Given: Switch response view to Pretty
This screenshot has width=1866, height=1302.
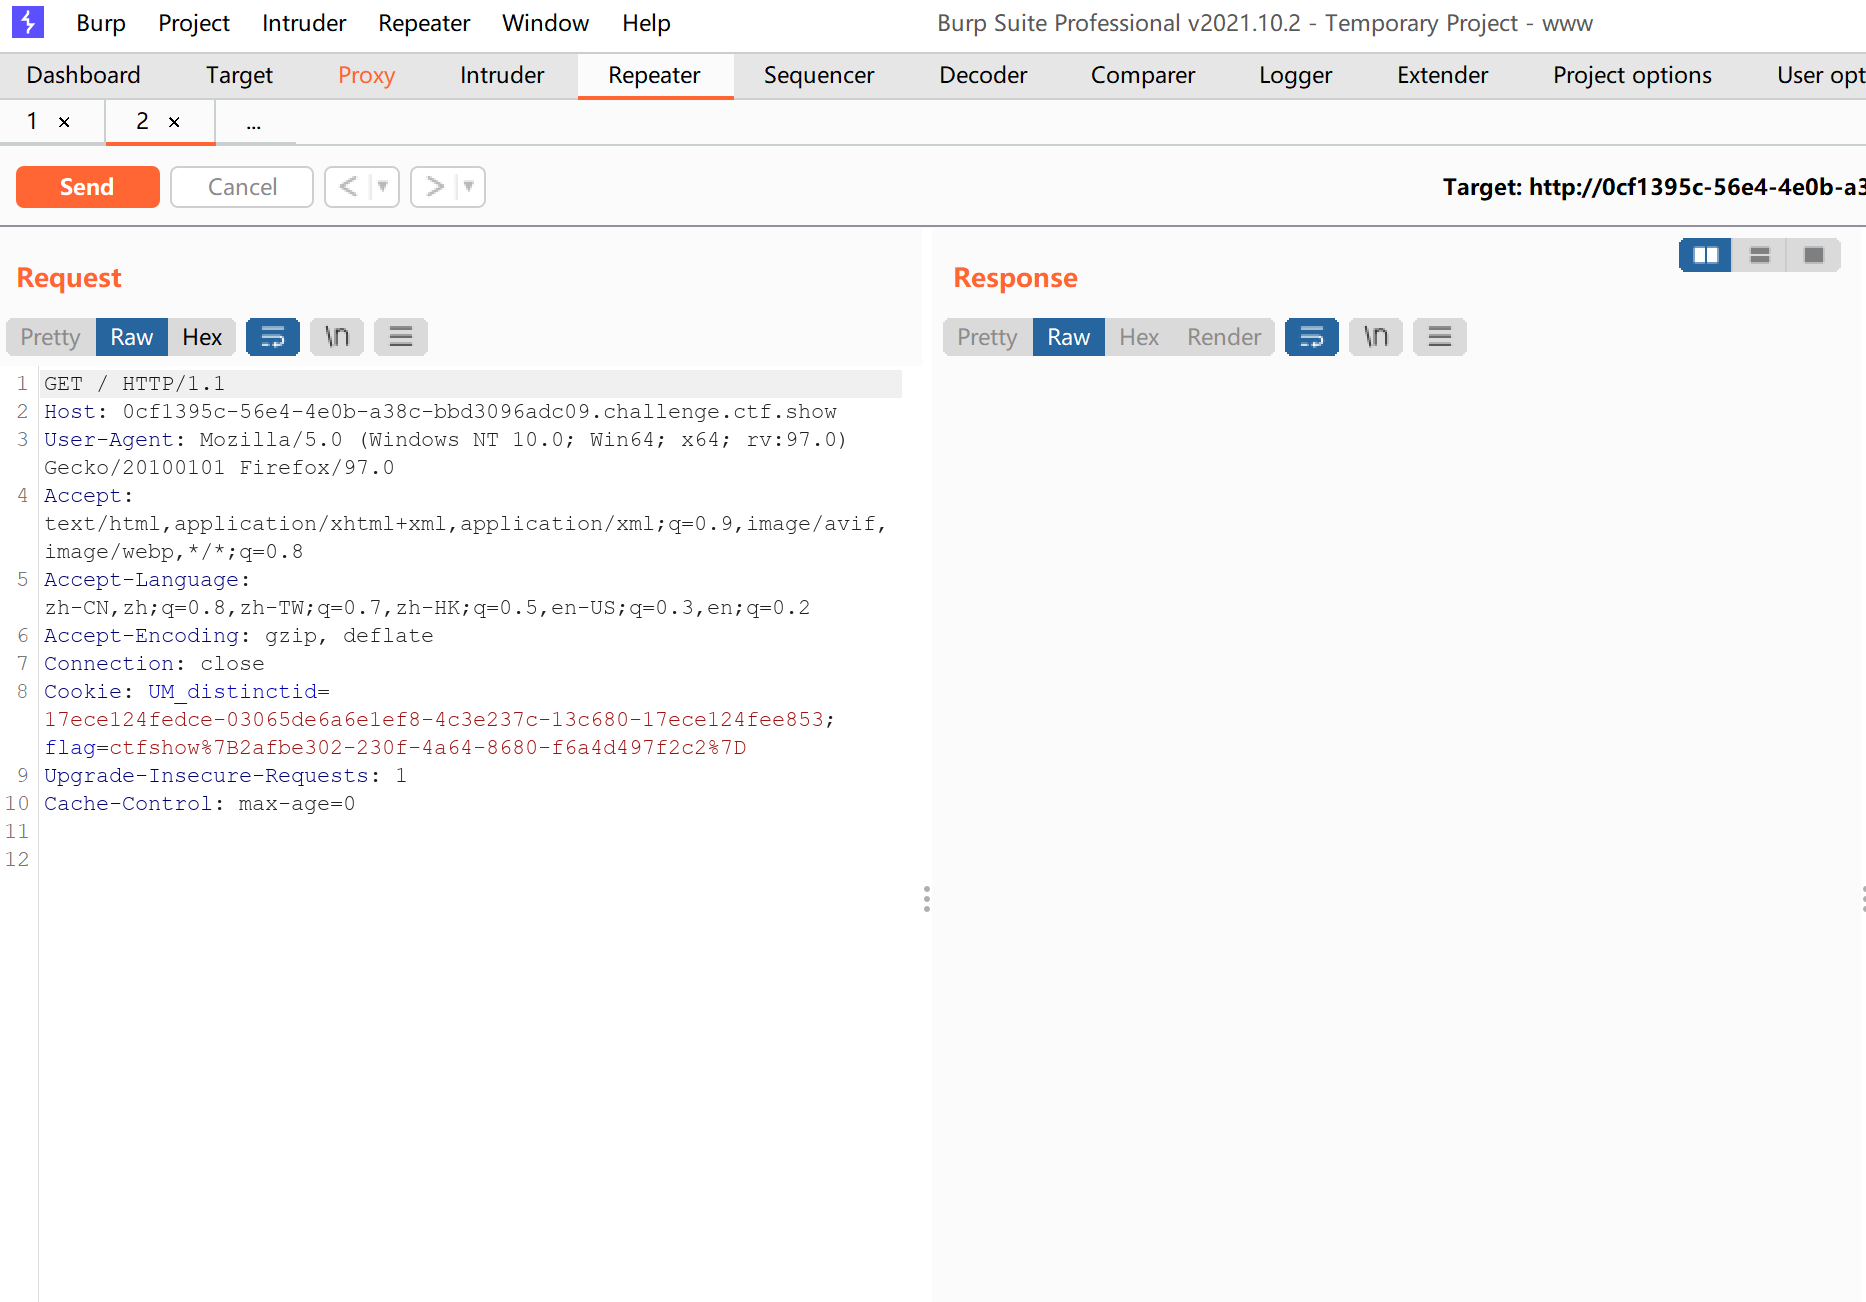Looking at the screenshot, I should (x=987, y=337).
